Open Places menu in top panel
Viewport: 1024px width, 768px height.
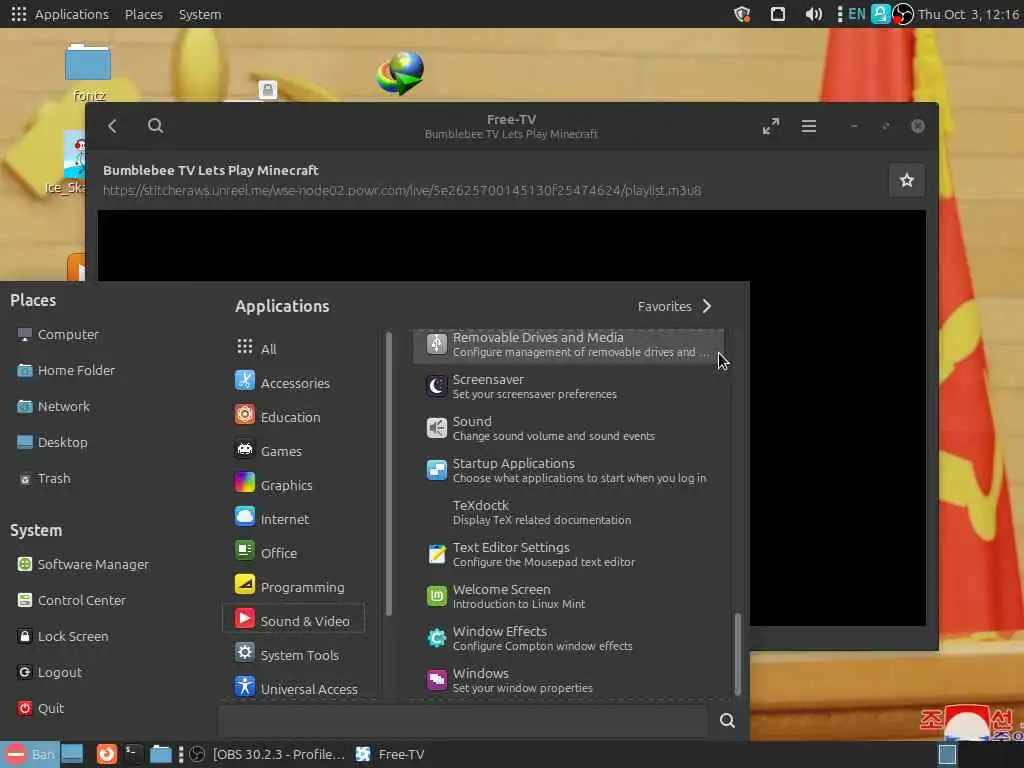coord(144,14)
